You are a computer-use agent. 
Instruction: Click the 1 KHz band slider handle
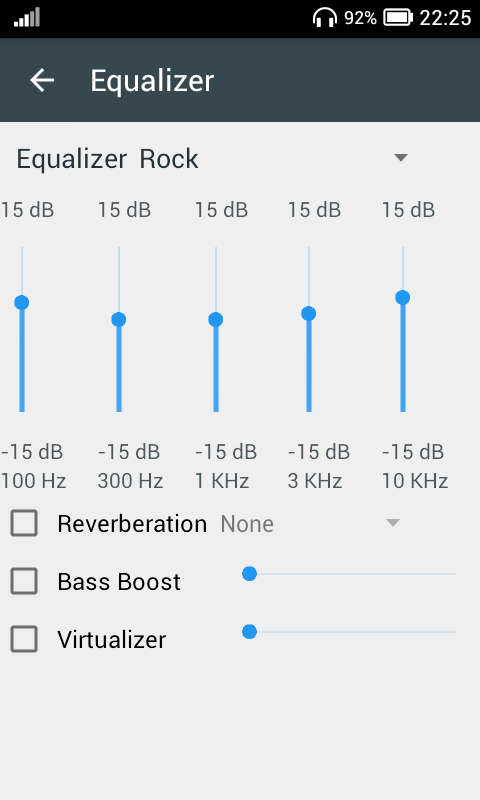[x=216, y=319]
